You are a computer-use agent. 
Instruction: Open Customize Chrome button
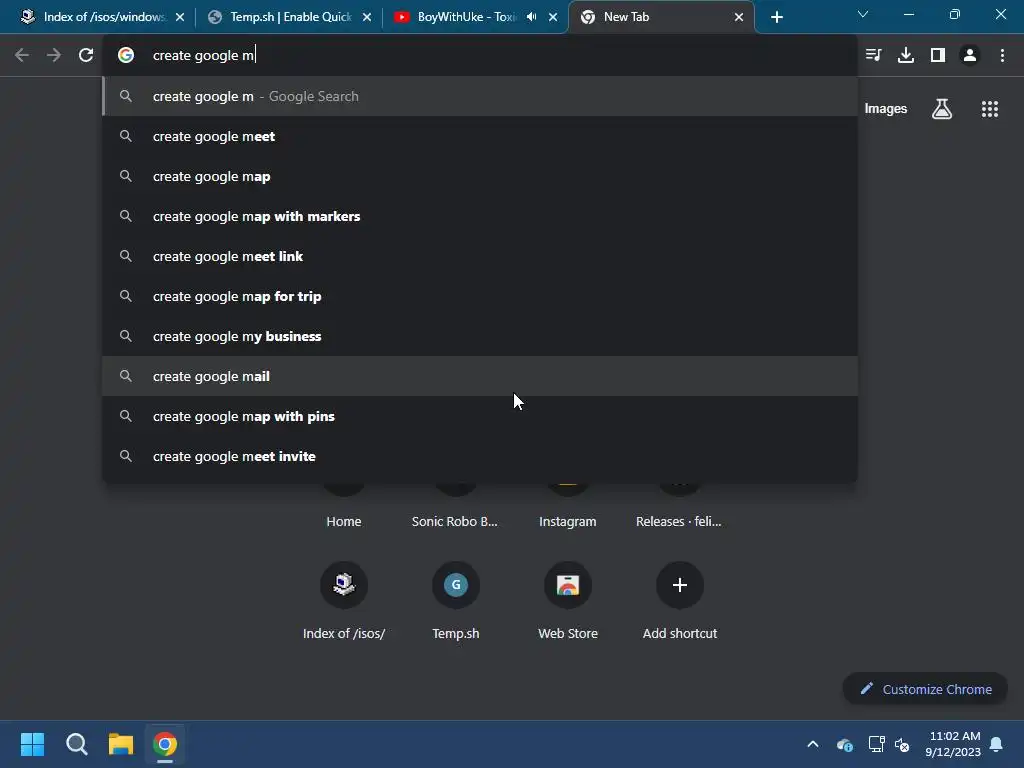click(x=925, y=689)
